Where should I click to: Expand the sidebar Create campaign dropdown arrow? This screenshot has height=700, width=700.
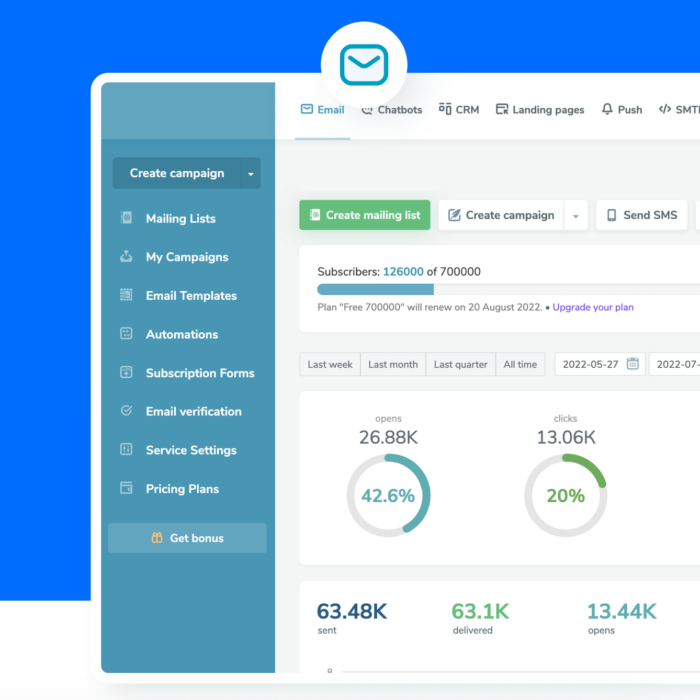(251, 173)
